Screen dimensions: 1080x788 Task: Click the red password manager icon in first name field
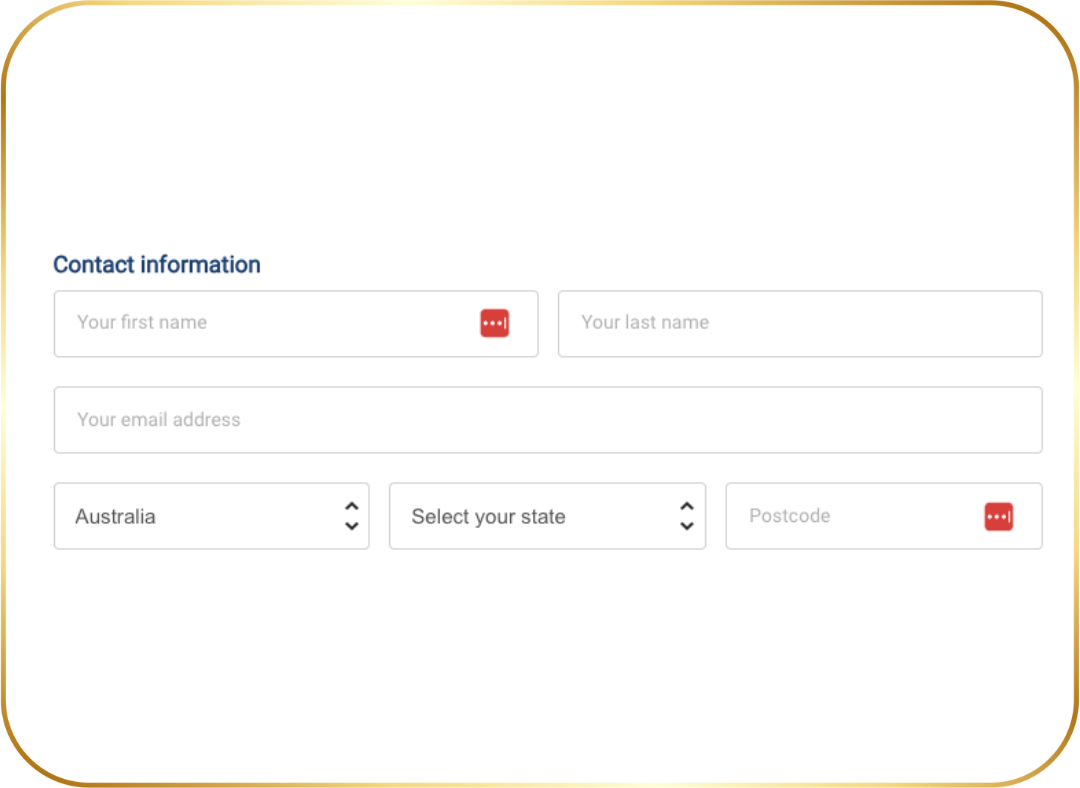click(x=494, y=323)
